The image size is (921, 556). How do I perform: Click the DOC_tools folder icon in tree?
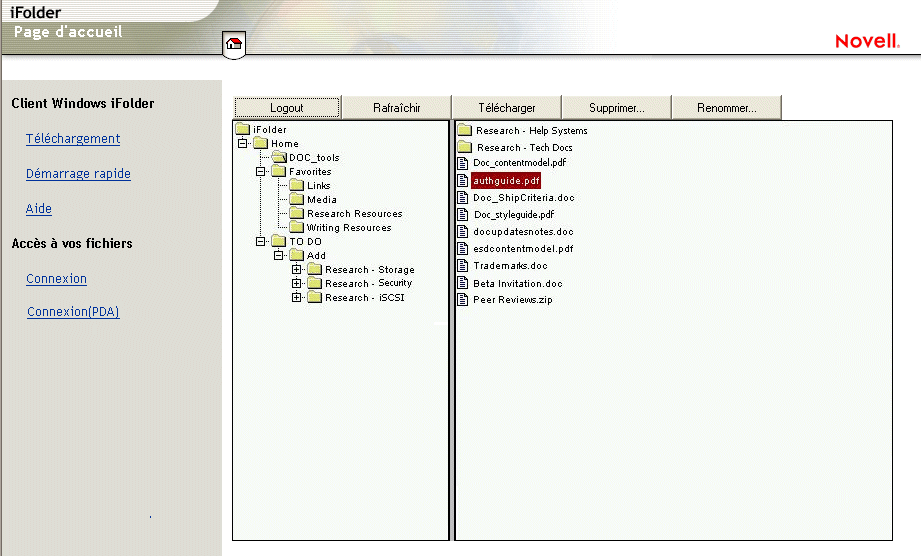[x=279, y=157]
